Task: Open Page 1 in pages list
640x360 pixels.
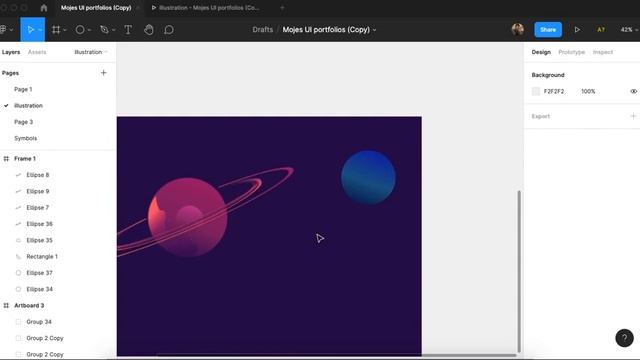Action: click(x=23, y=89)
